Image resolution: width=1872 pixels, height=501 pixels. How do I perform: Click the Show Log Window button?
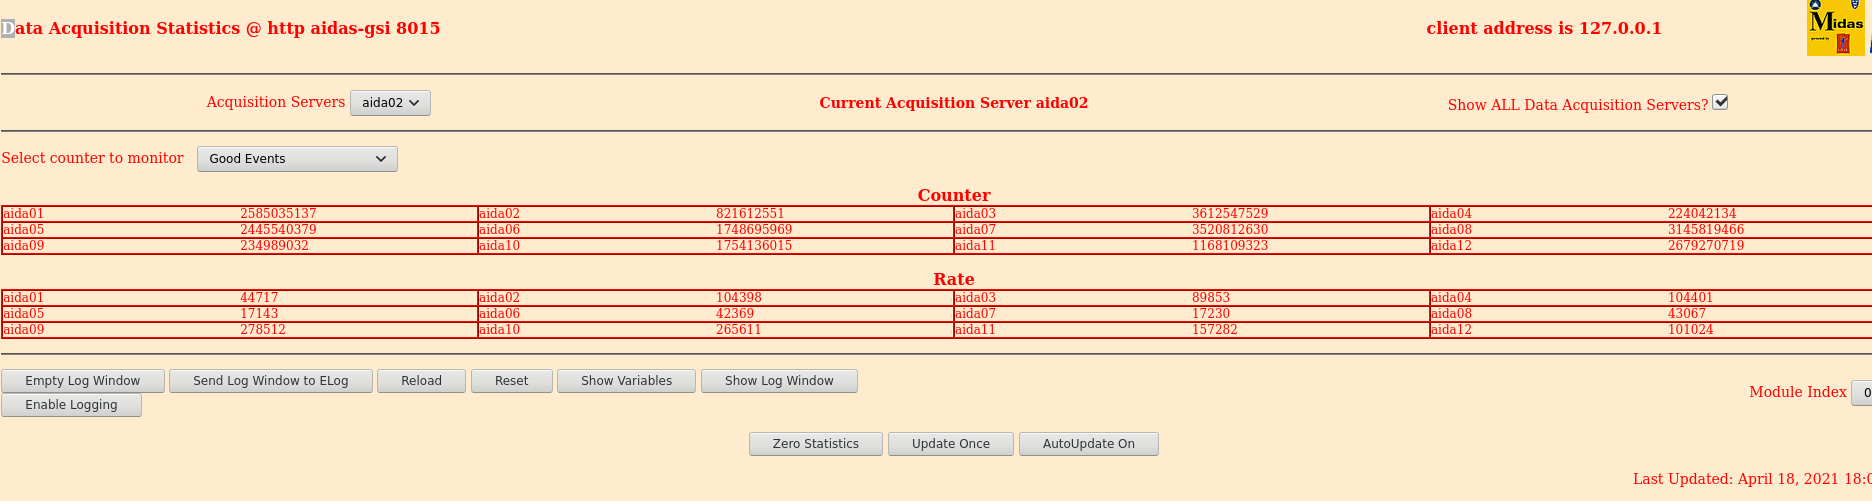click(x=779, y=381)
